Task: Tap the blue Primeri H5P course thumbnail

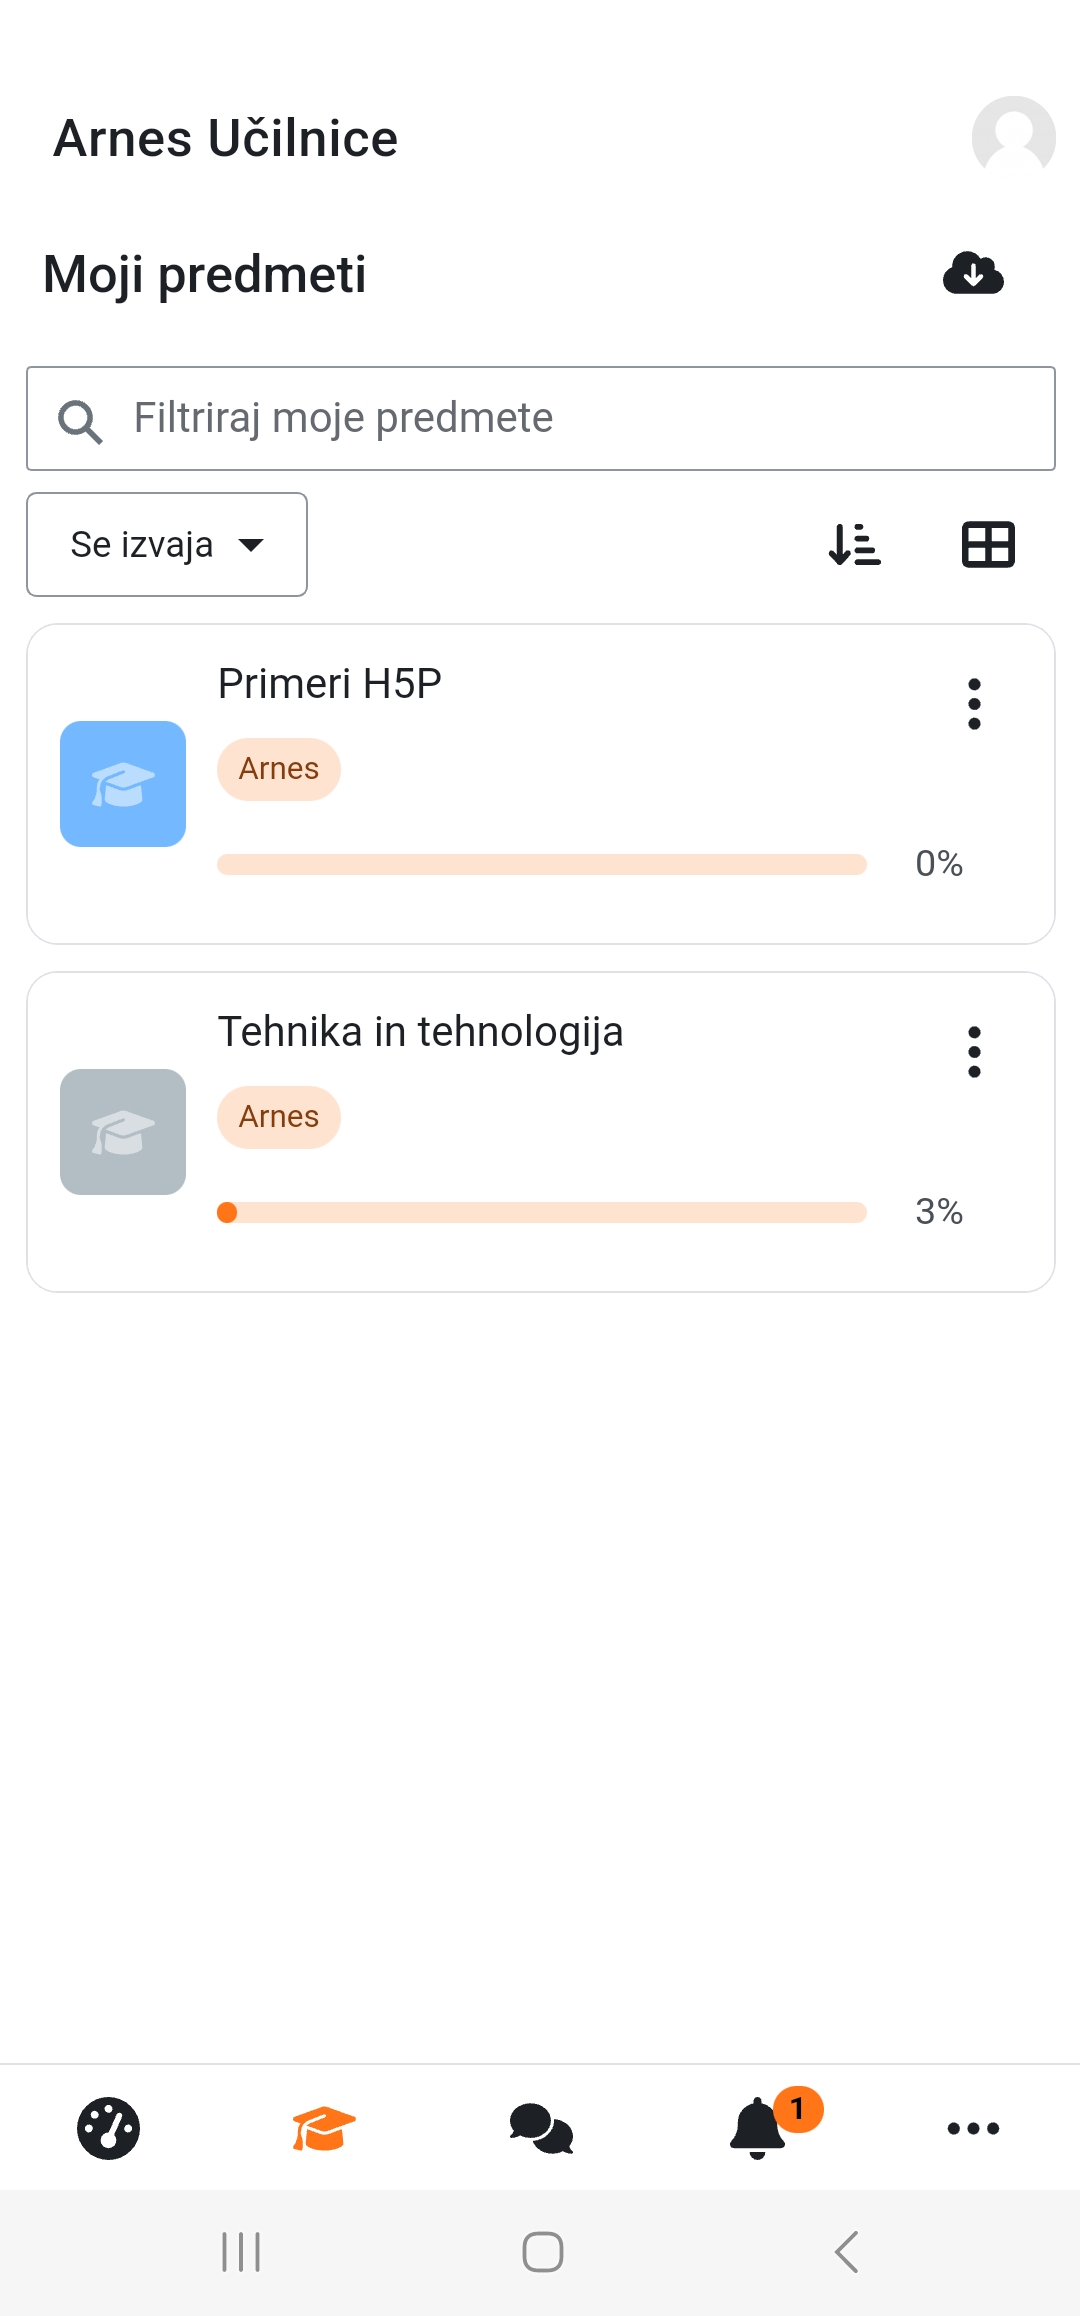Action: pos(123,784)
